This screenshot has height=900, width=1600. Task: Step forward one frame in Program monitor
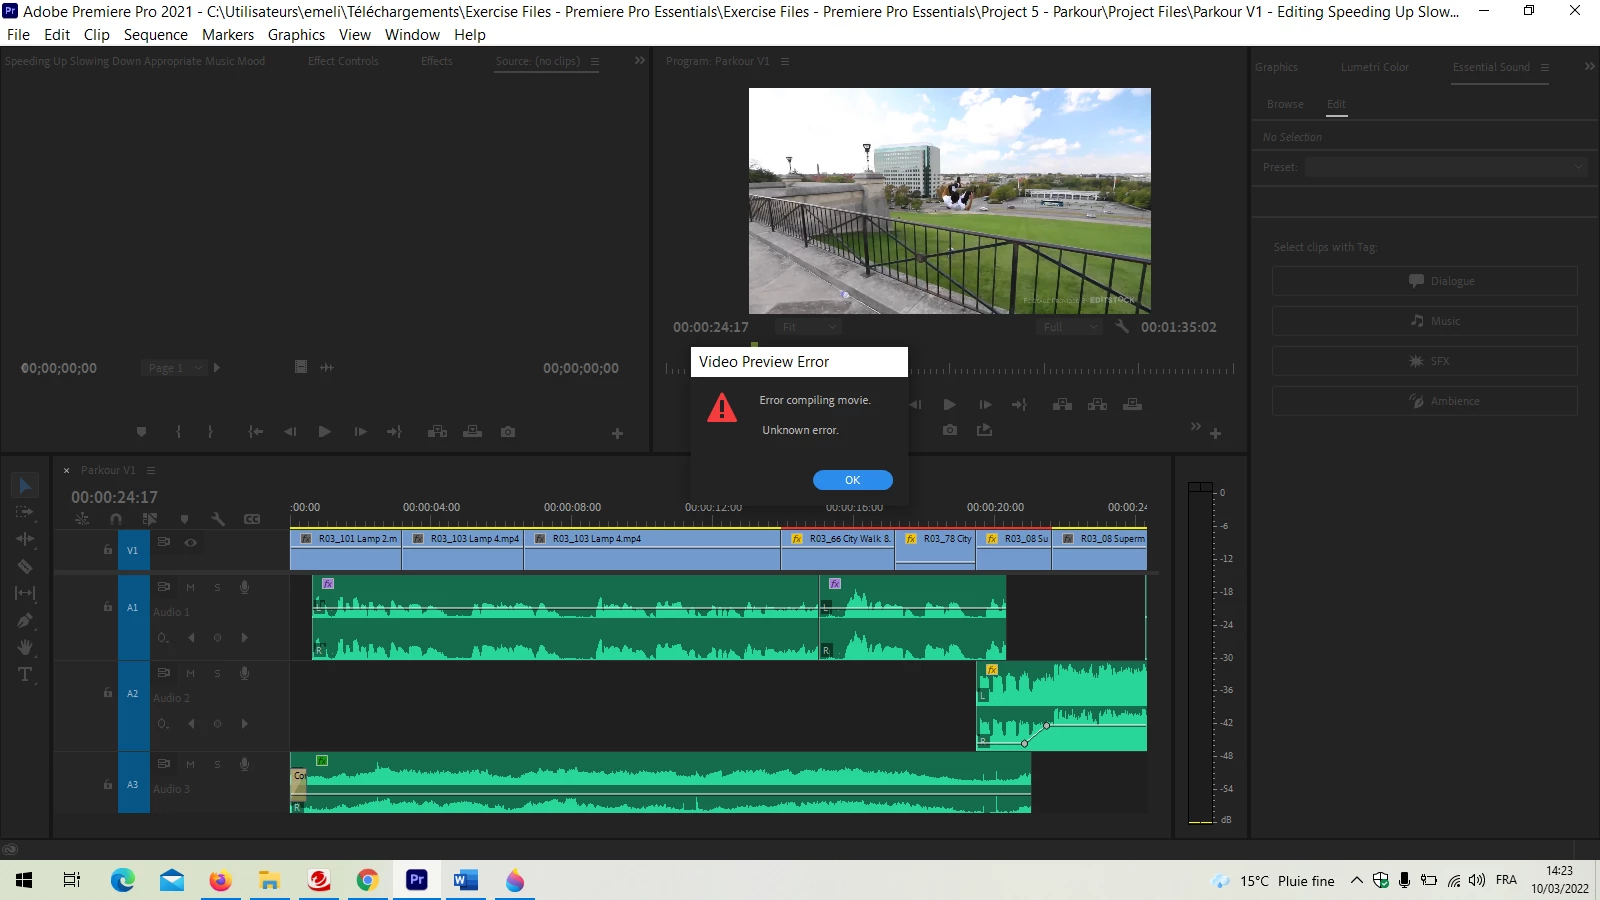(x=985, y=405)
